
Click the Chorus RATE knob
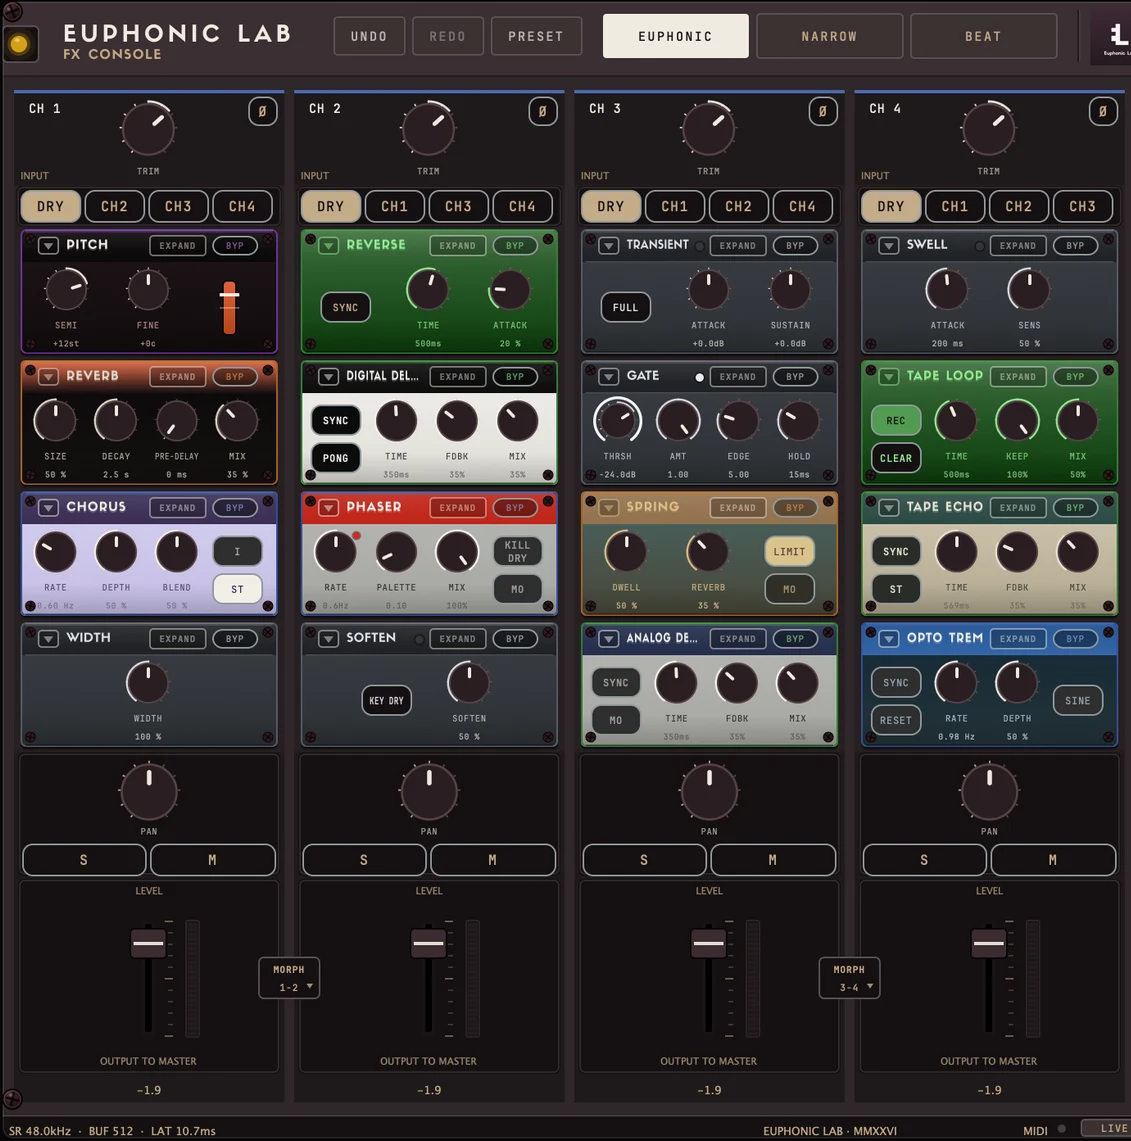pyautogui.click(x=55, y=552)
